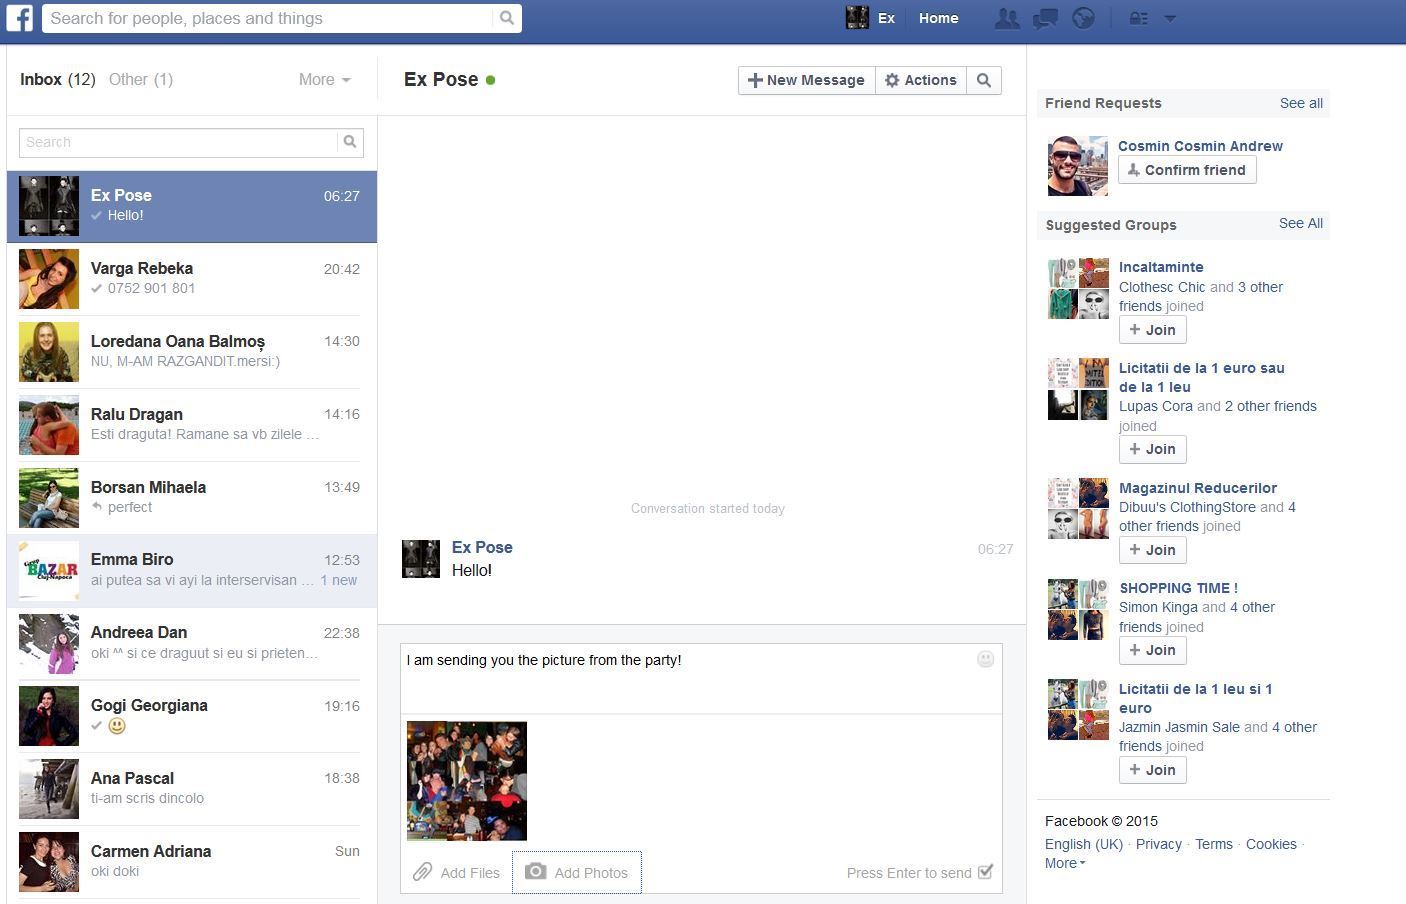The height and width of the screenshot is (904, 1406).
Task: Open the Ex profile link in top bar
Action: pos(886,18)
